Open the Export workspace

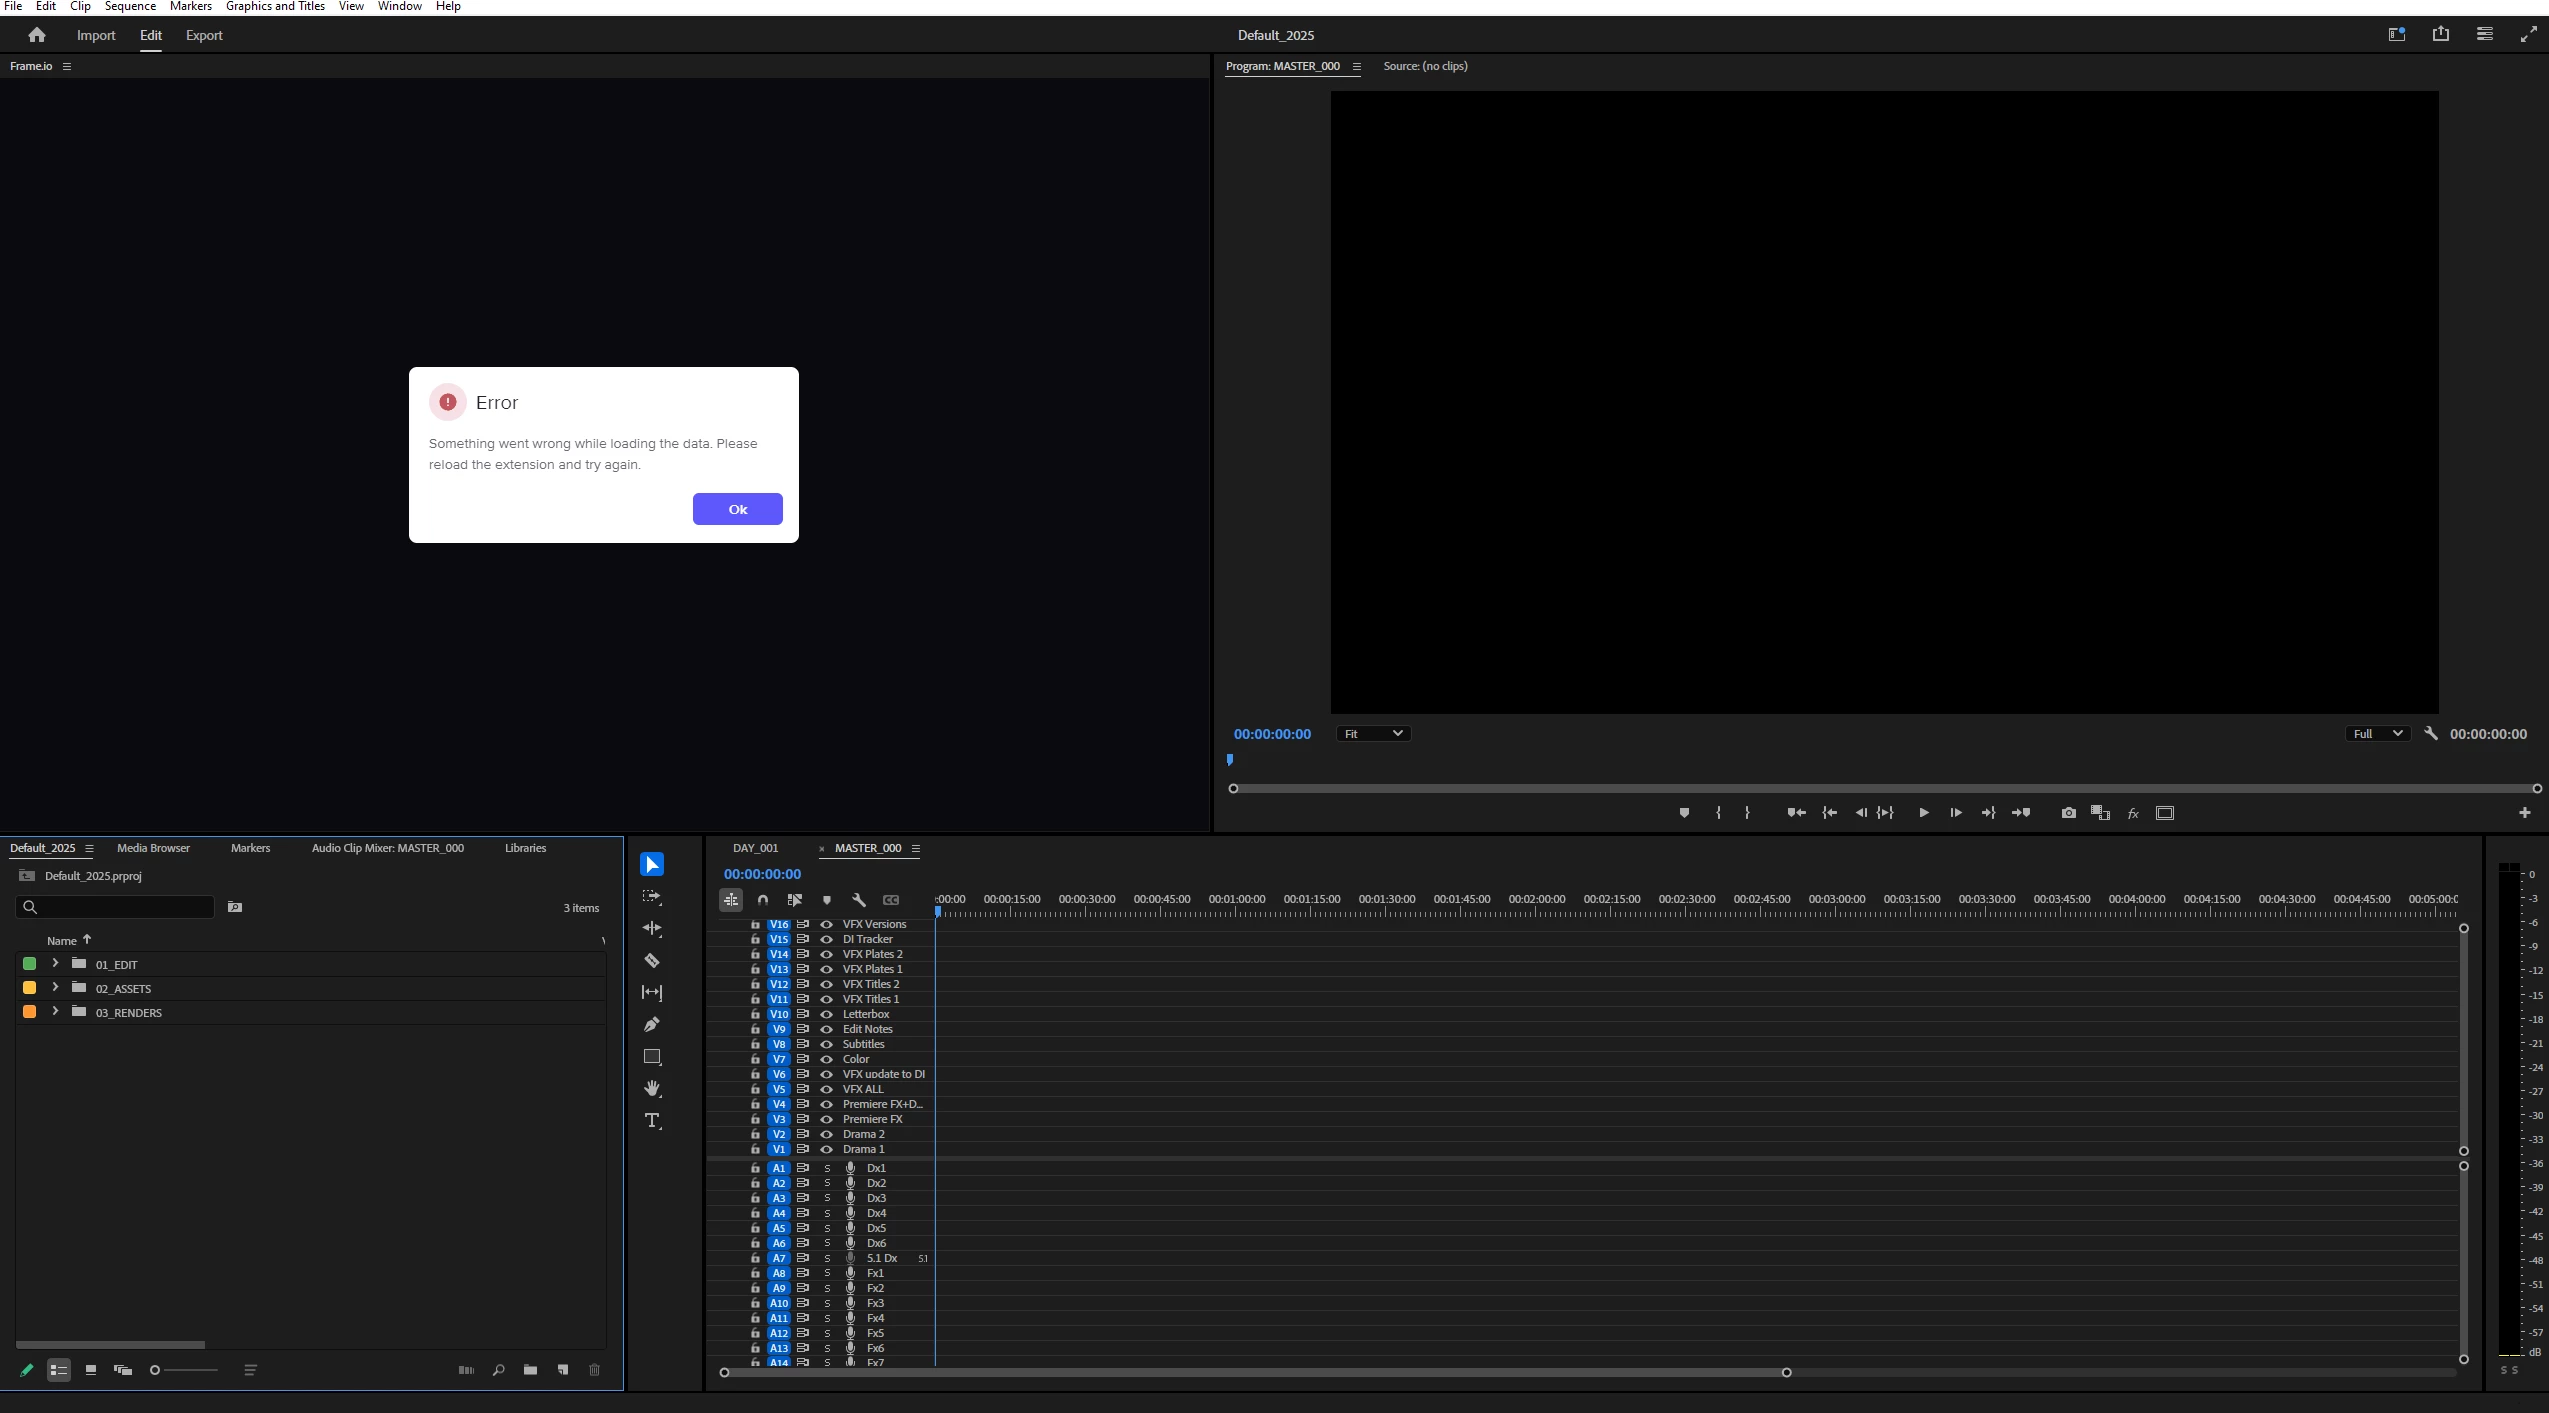click(x=204, y=35)
